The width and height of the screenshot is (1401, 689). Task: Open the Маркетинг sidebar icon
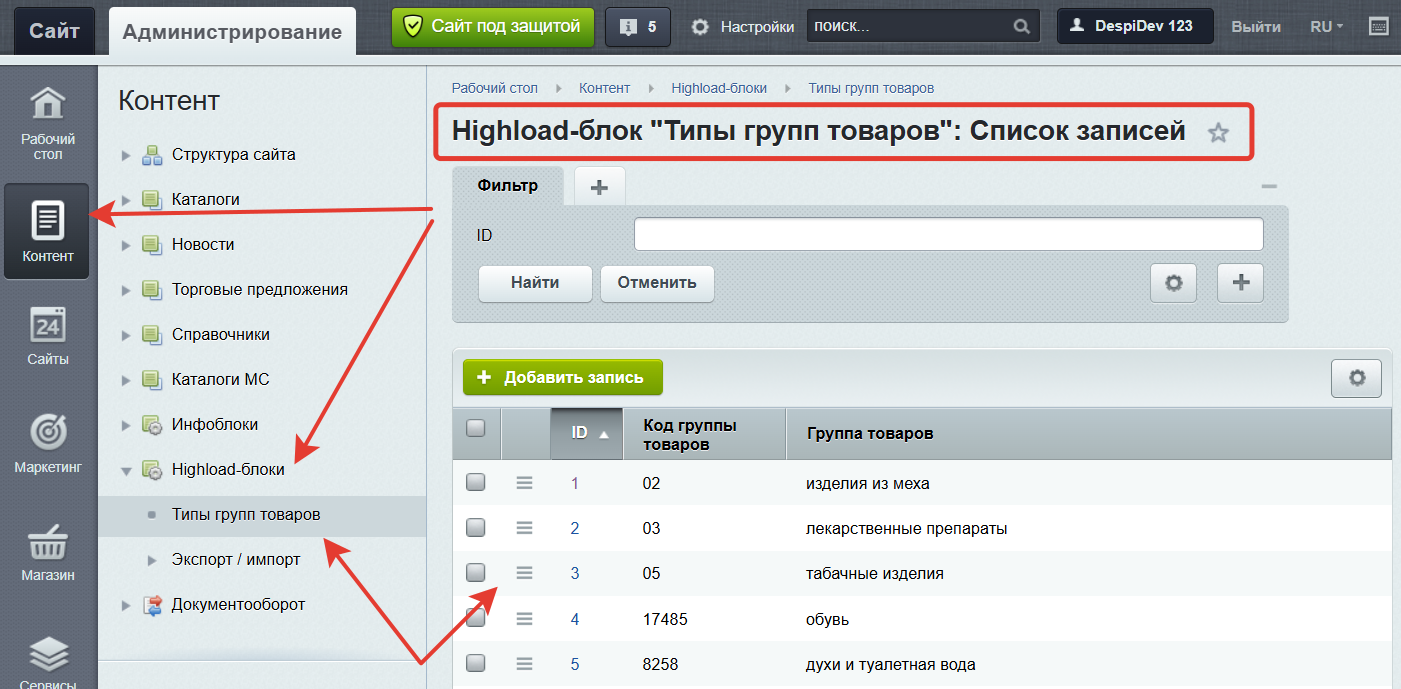pyautogui.click(x=48, y=445)
